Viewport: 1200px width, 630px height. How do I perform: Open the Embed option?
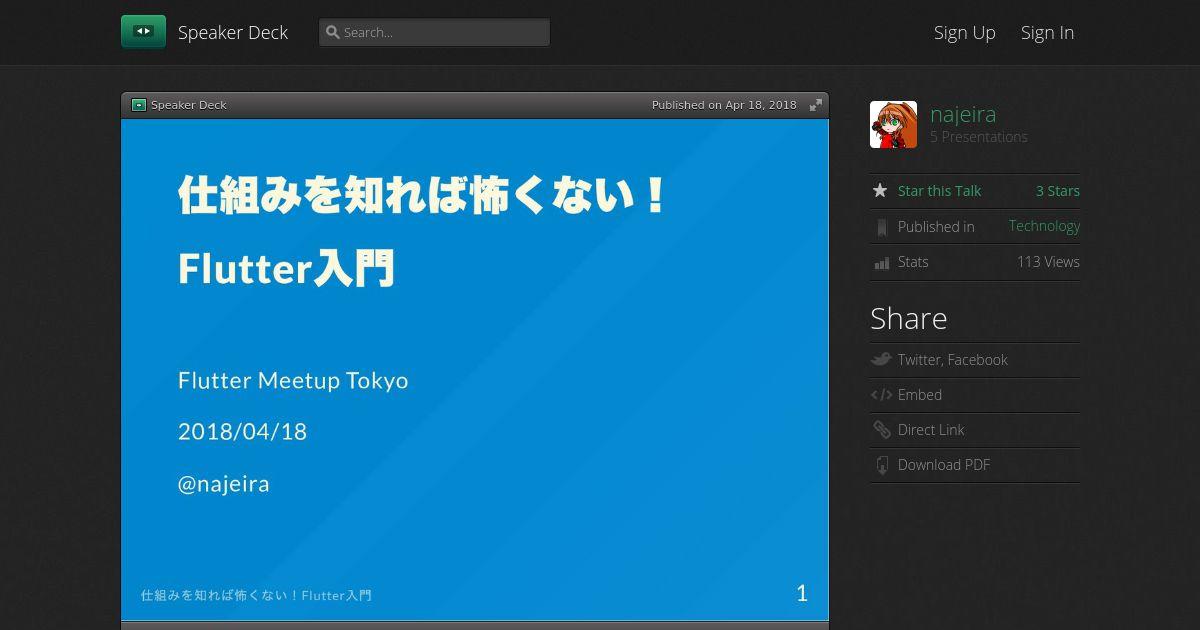click(x=920, y=395)
